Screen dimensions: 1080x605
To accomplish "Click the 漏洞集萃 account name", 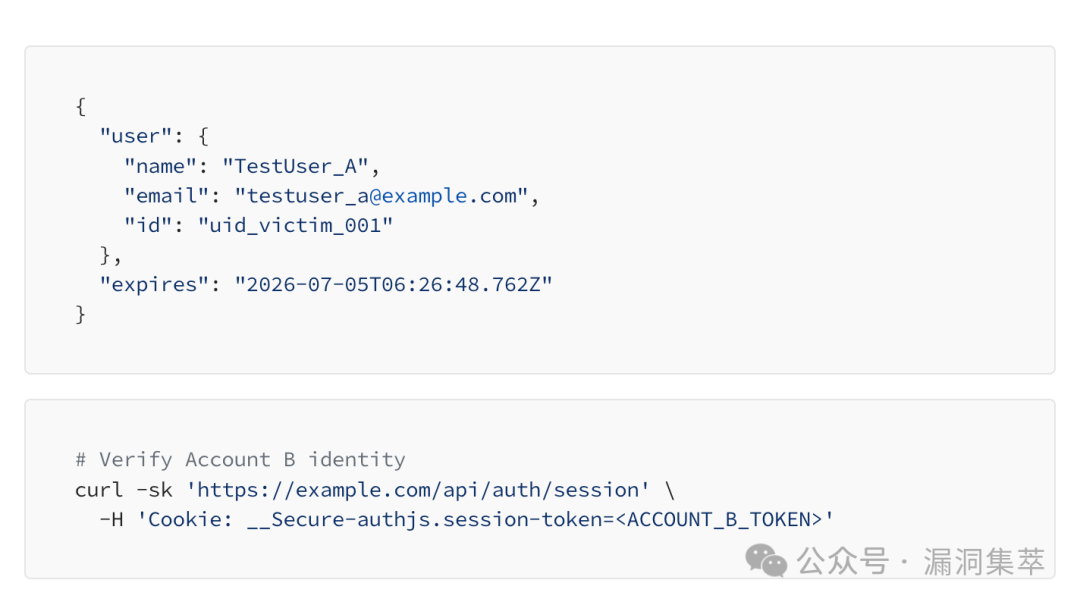I will (984, 562).
